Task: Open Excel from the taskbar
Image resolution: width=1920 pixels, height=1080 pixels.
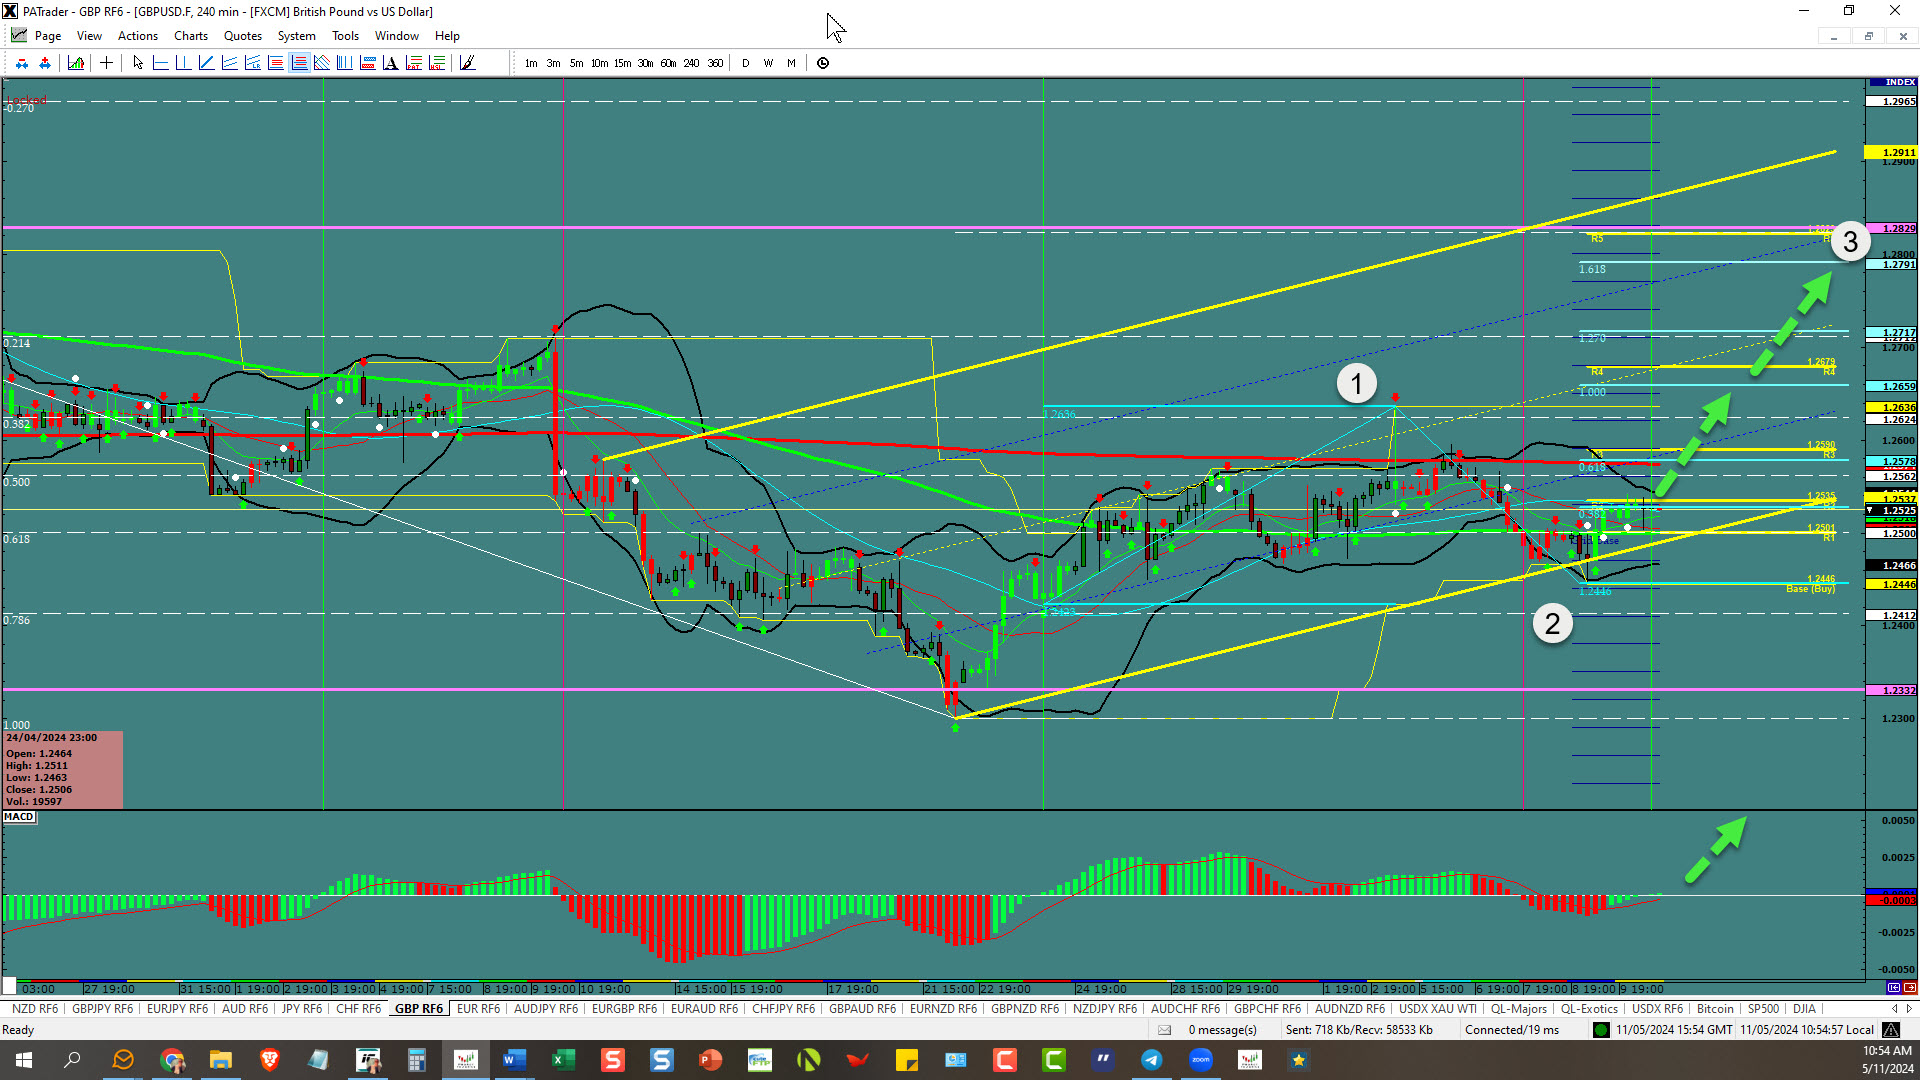Action: tap(563, 1060)
